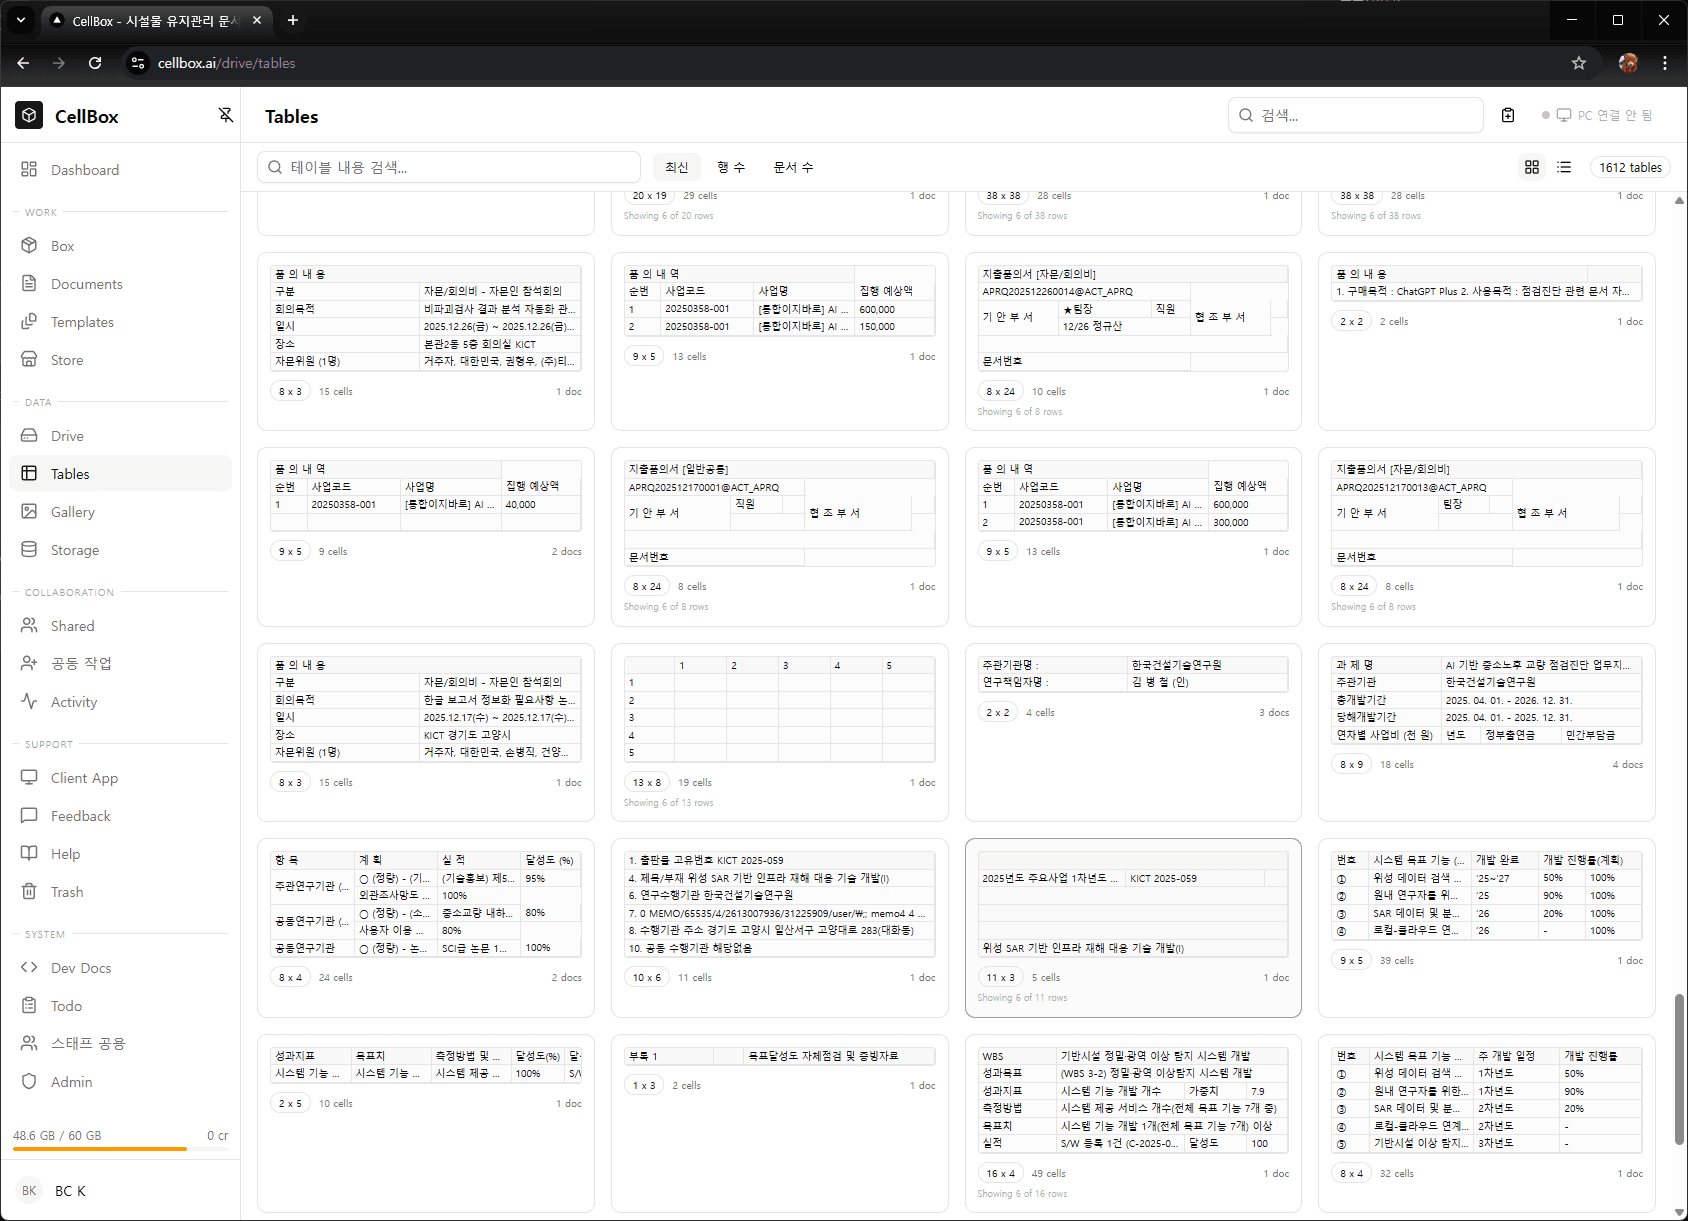This screenshot has width=1688, height=1221.
Task: Open the browser tab search dropdown
Action: click(21, 20)
